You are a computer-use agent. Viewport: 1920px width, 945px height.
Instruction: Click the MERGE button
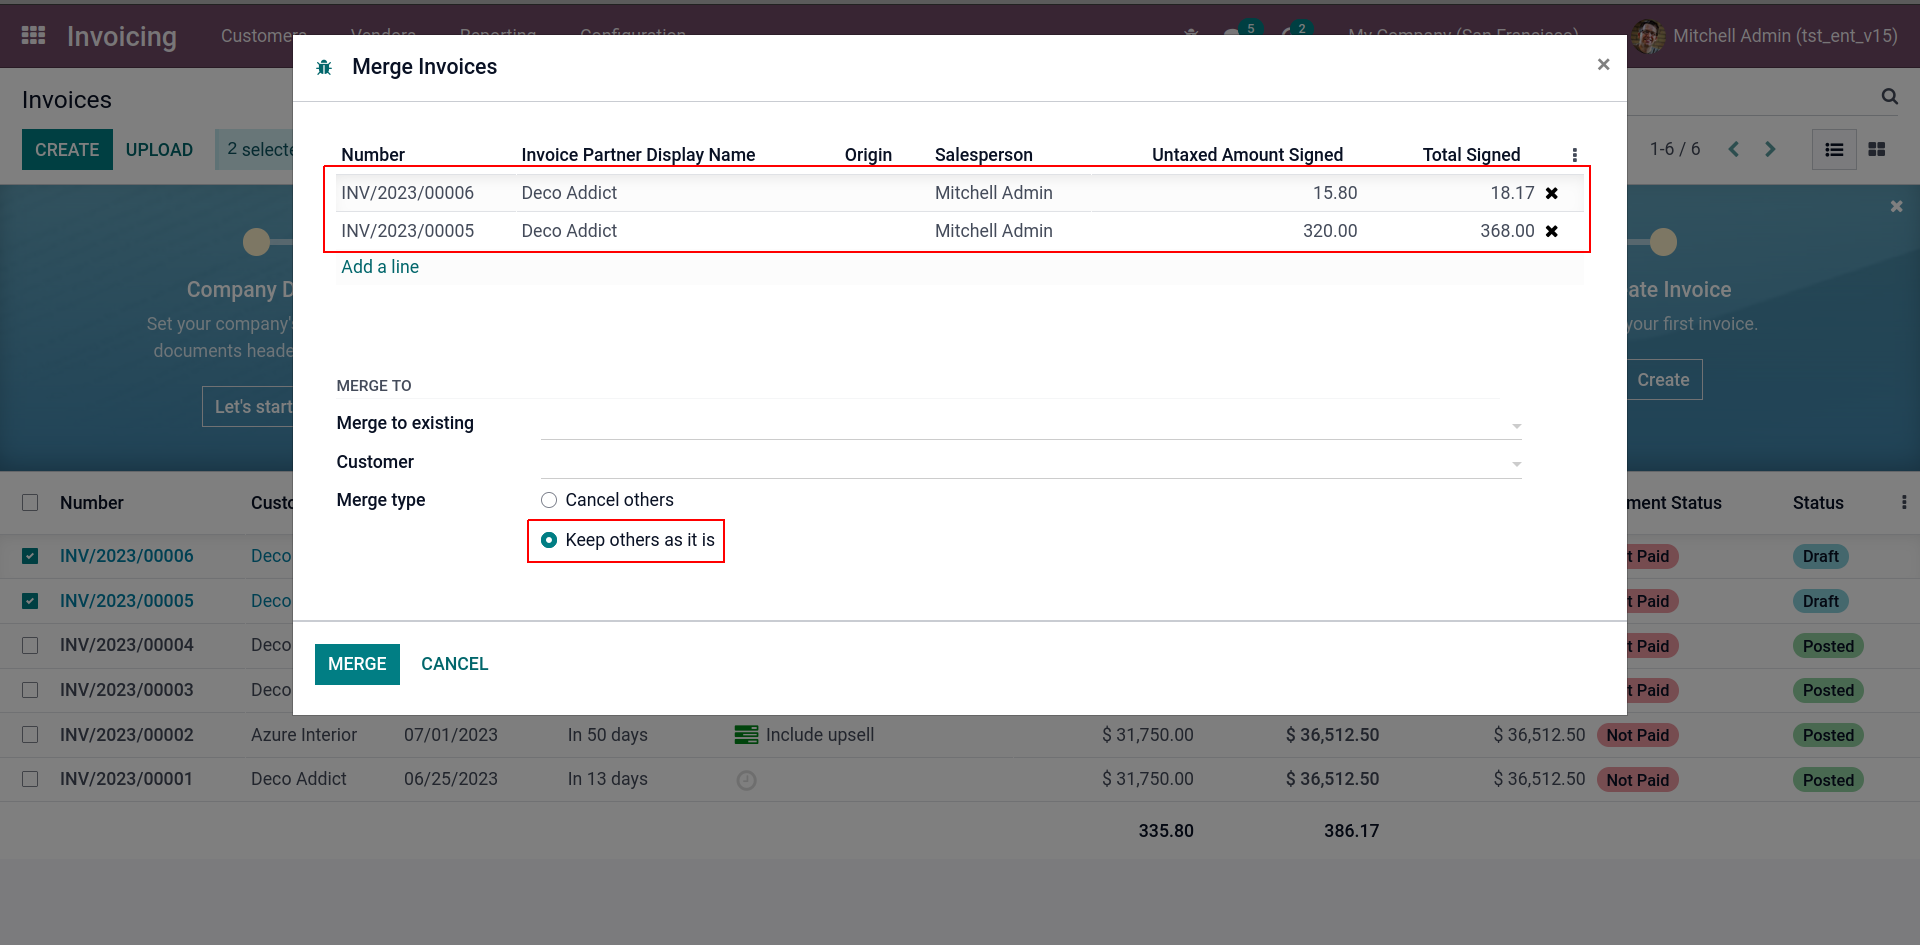[x=357, y=664]
